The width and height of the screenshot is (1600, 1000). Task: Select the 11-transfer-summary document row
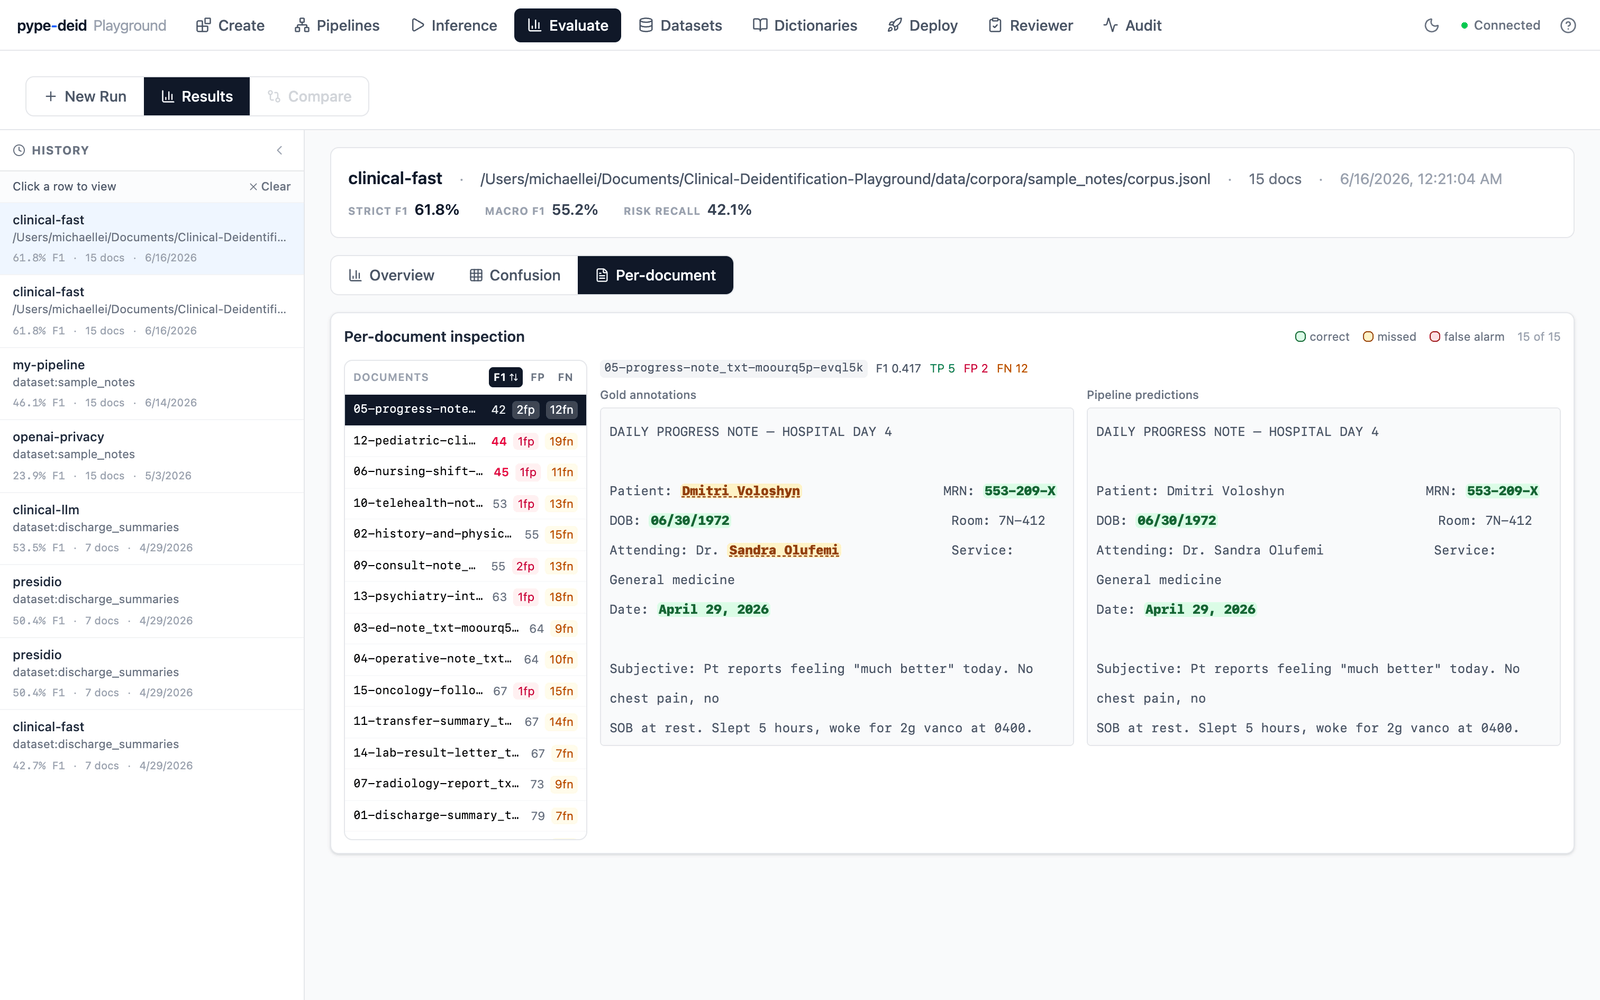tap(465, 721)
